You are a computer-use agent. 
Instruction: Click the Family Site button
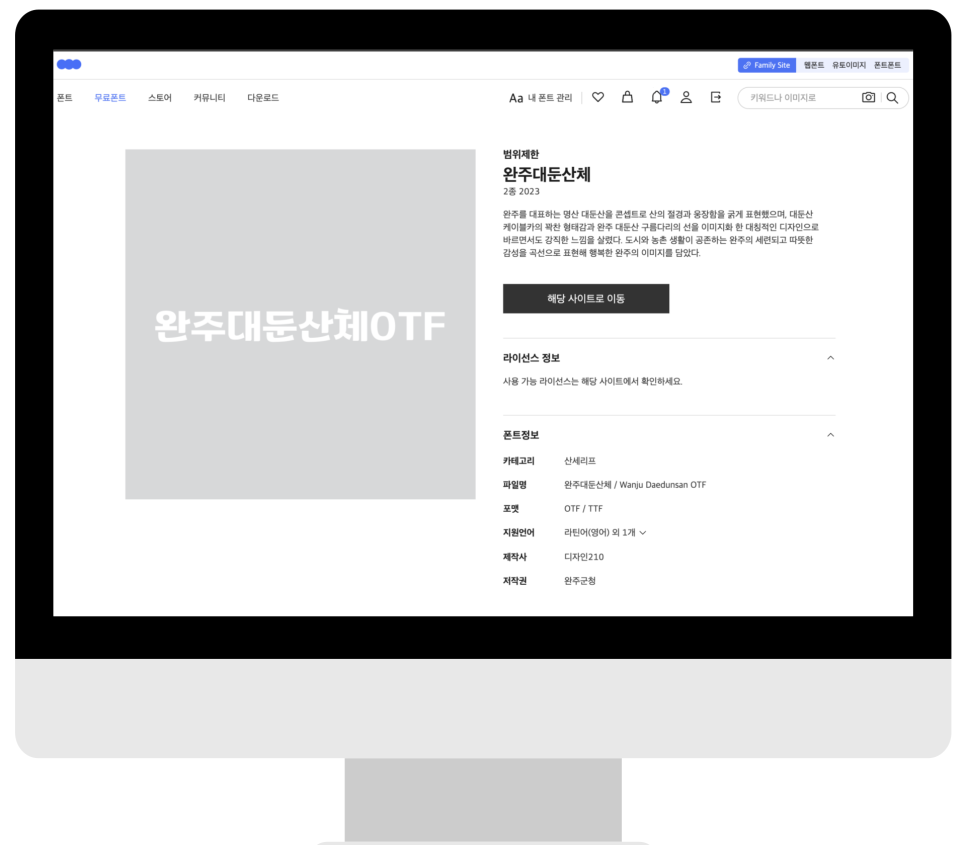click(x=766, y=65)
